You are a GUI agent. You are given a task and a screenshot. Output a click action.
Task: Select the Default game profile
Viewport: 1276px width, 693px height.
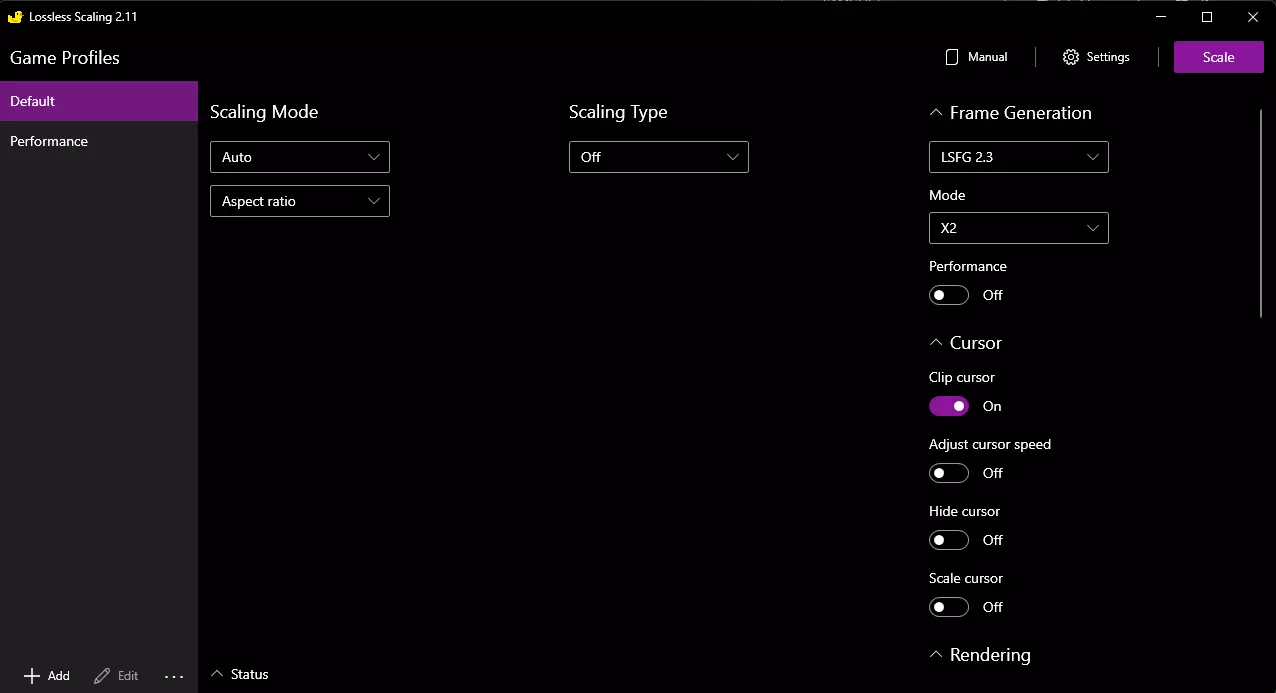pos(99,101)
